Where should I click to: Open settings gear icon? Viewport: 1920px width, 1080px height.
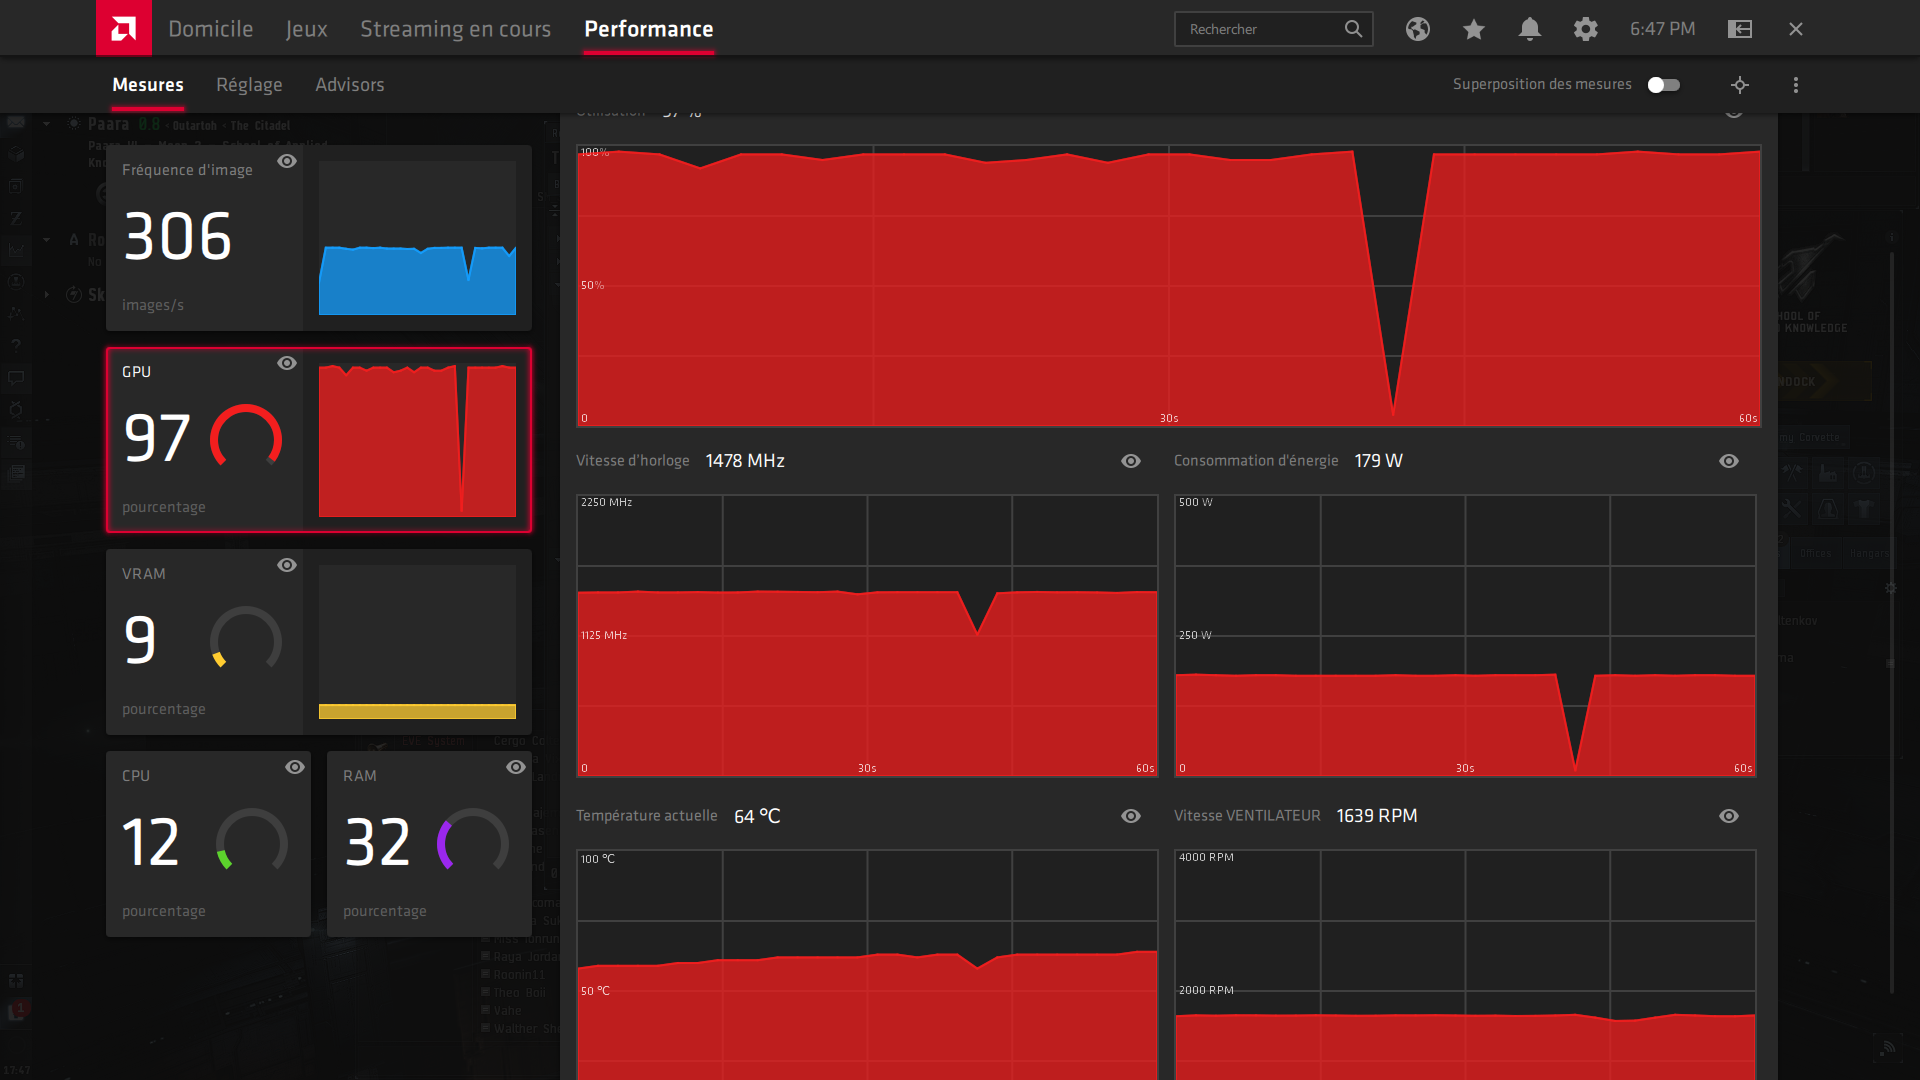pyautogui.click(x=1585, y=29)
